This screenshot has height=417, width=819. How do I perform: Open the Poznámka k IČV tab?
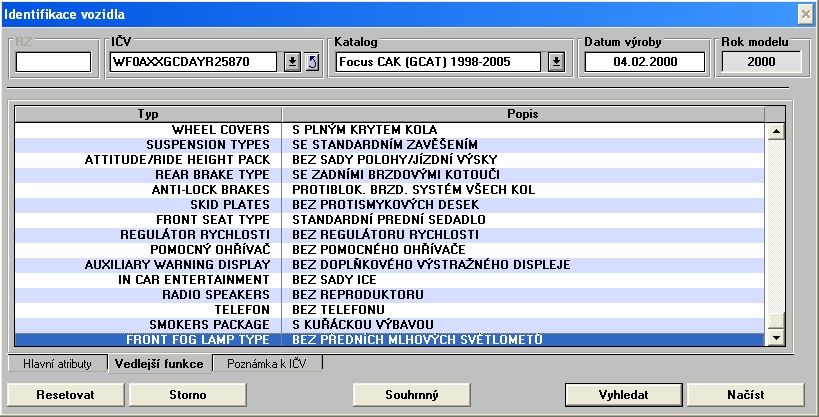pos(267,364)
